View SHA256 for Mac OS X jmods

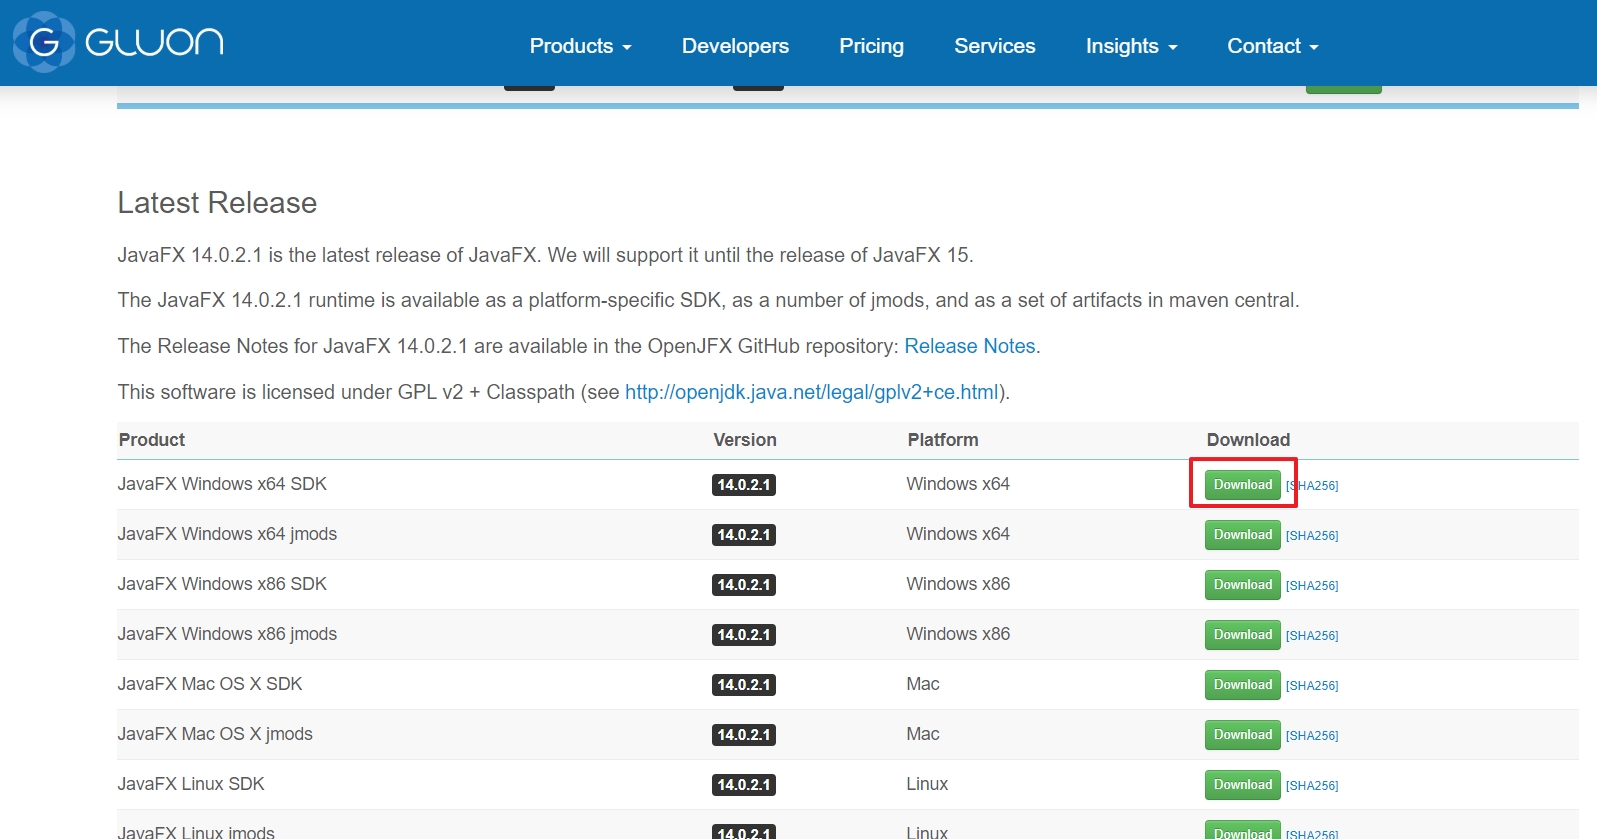[x=1312, y=736]
